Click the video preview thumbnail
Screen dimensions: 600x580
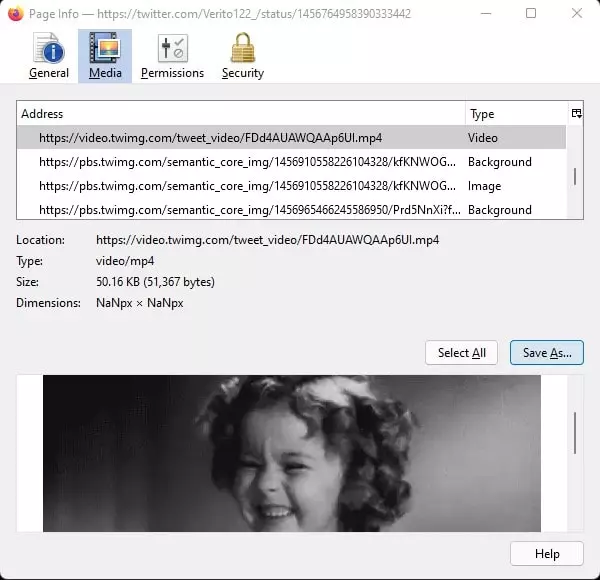[x=292, y=453]
